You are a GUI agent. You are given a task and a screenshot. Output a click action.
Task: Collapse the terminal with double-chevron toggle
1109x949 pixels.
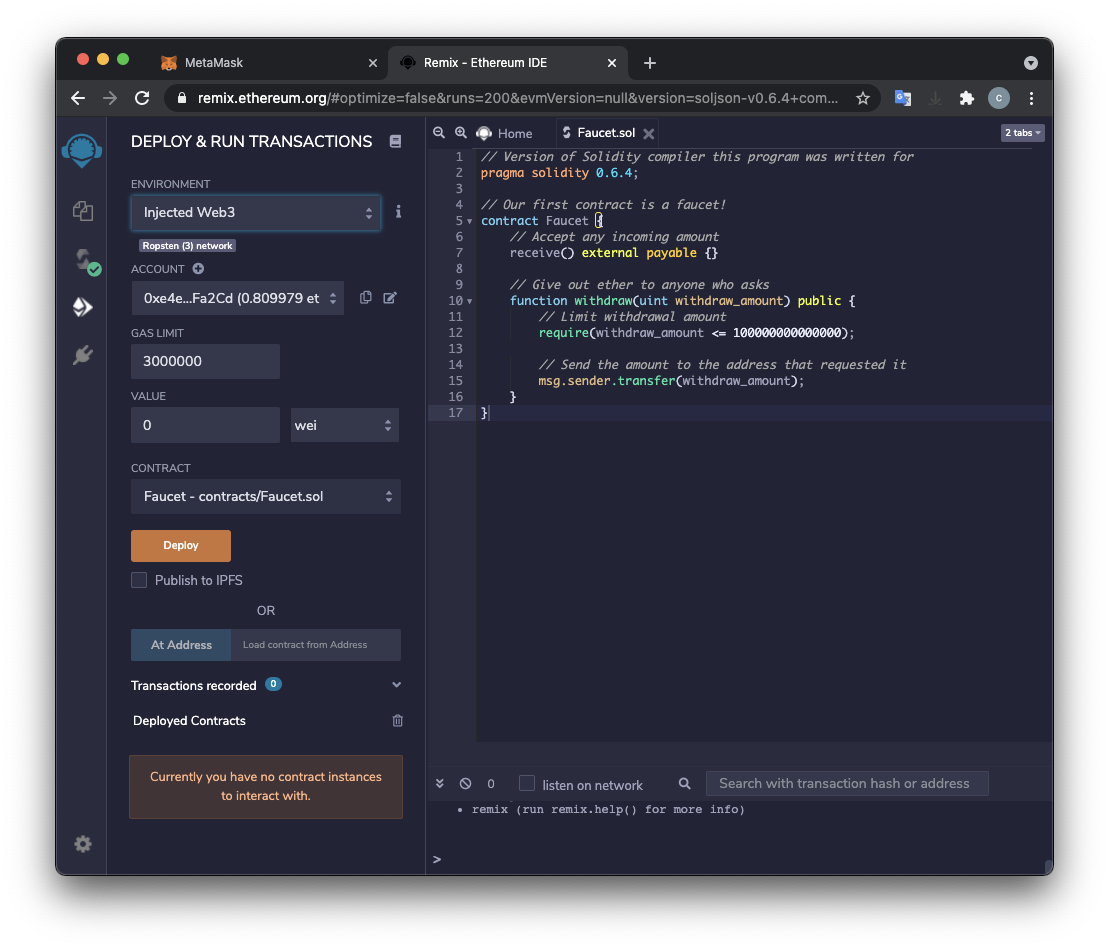440,784
